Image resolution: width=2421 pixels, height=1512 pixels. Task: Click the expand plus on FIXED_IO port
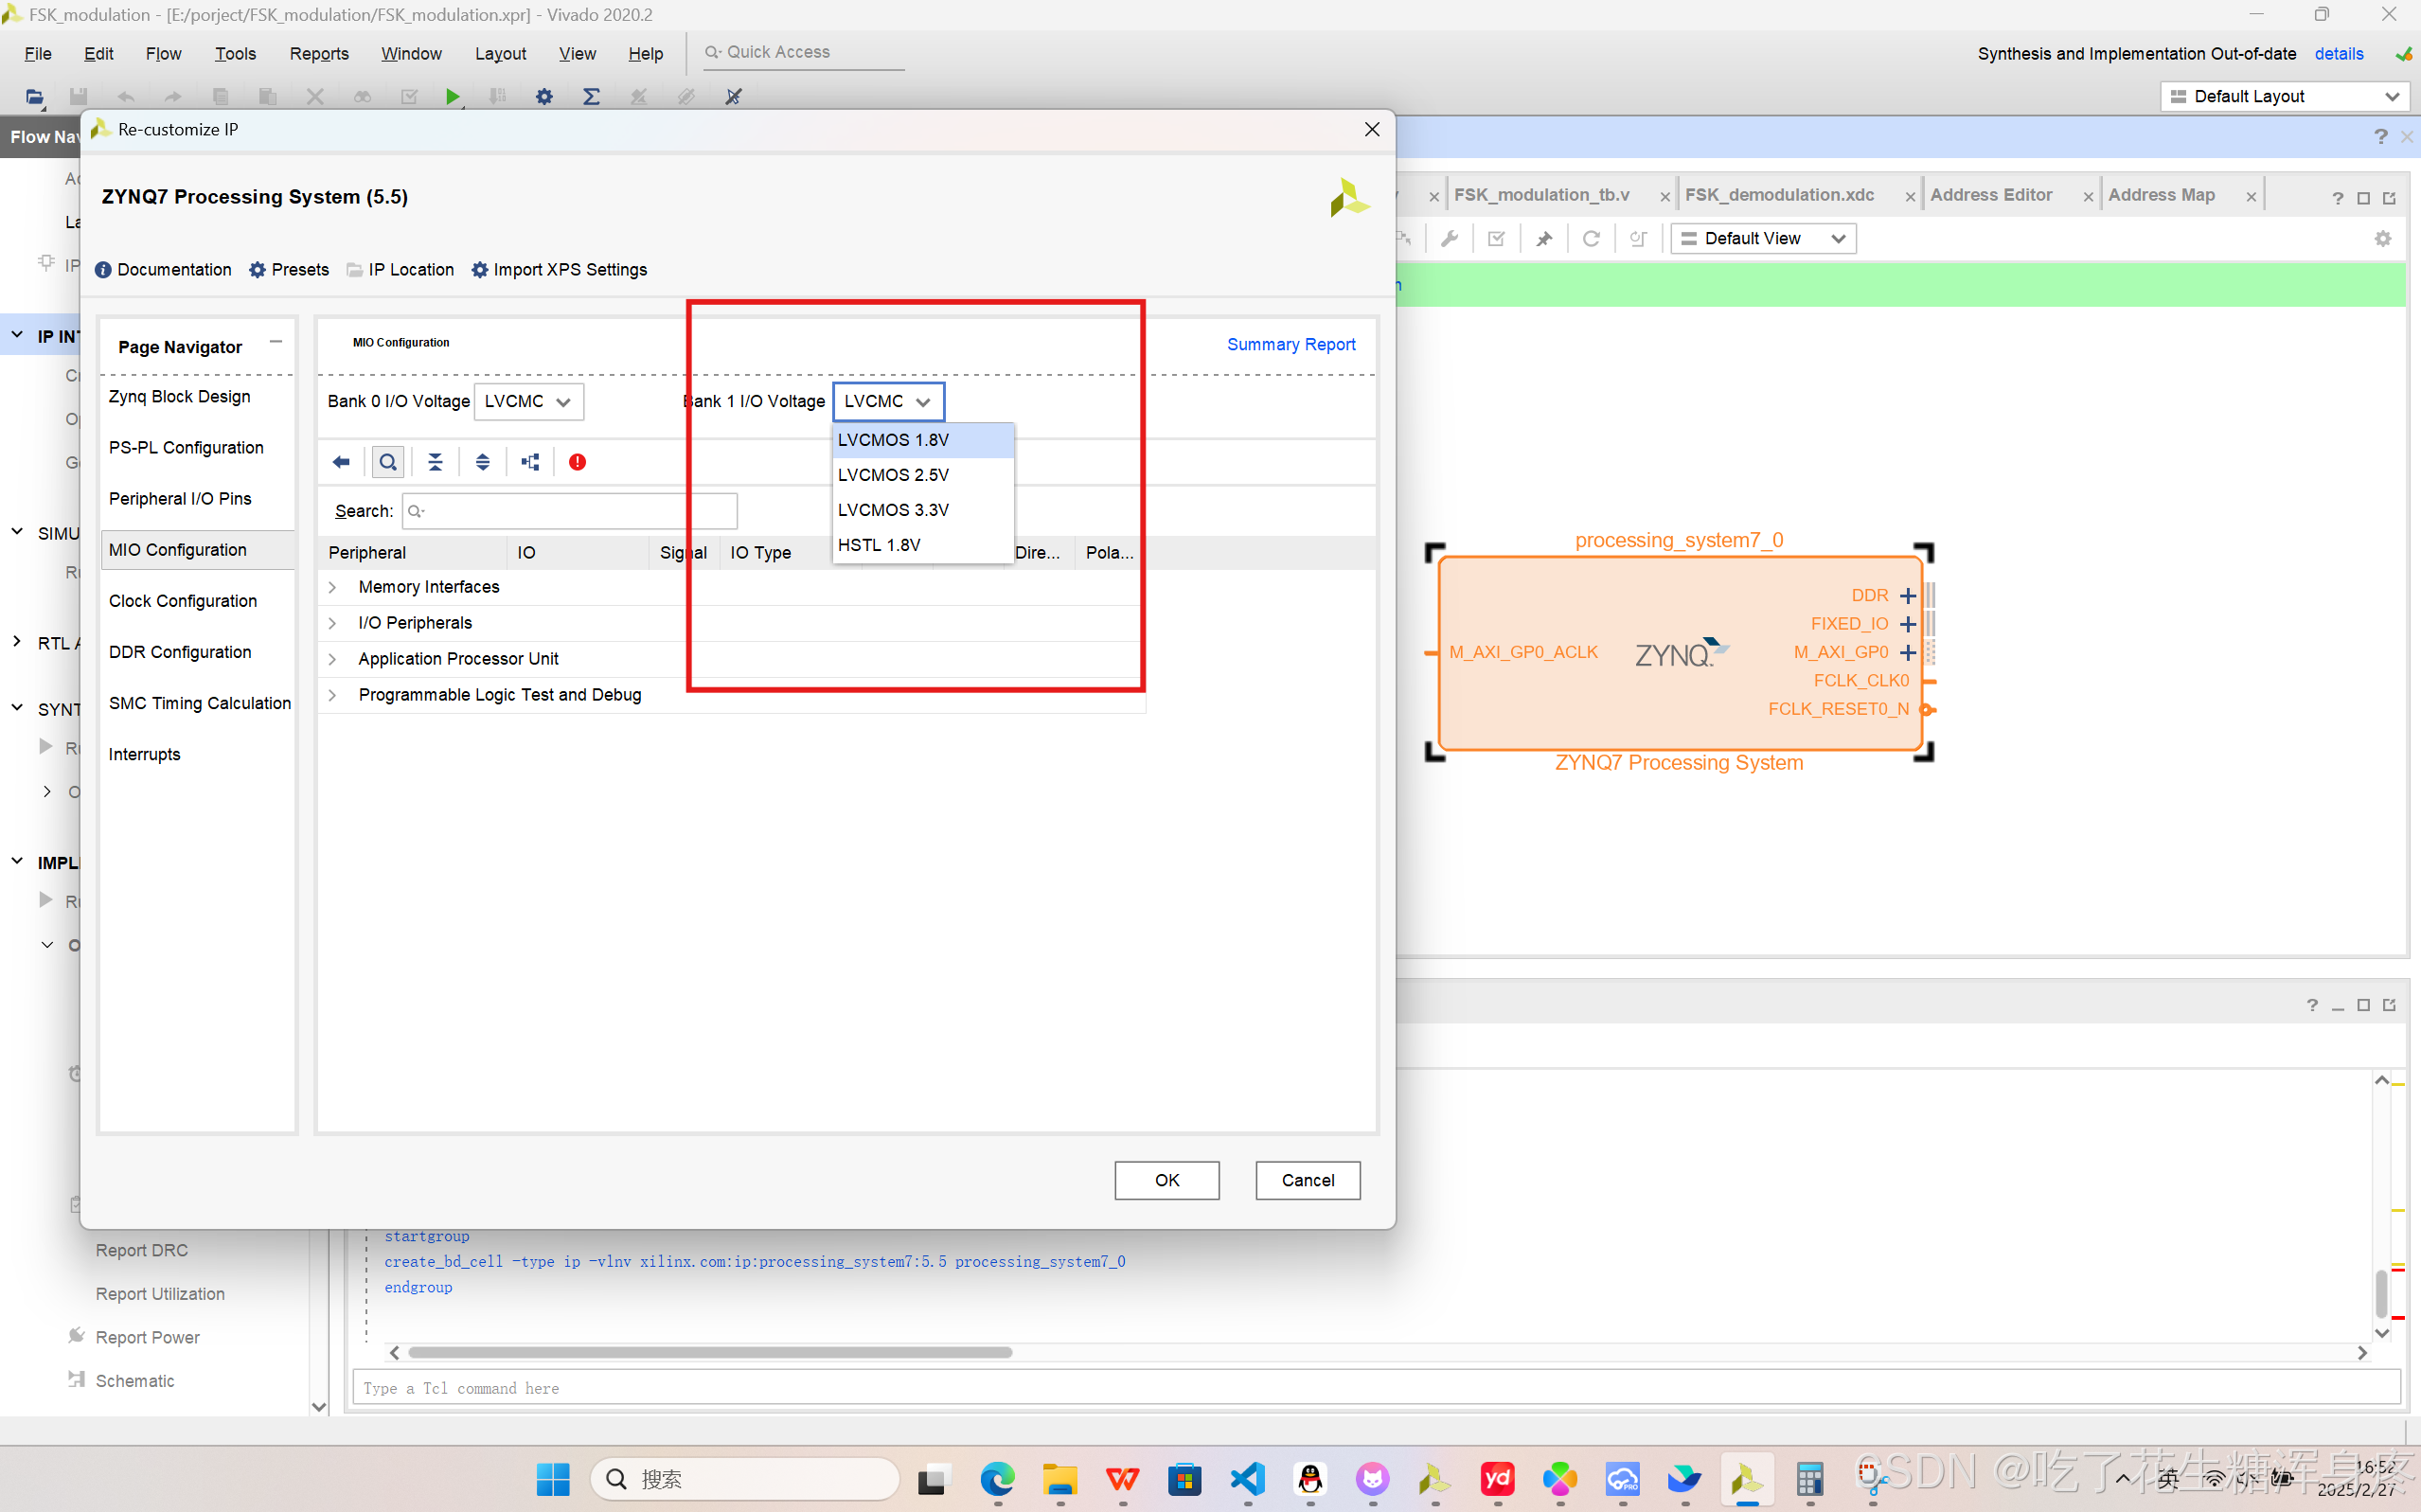[1908, 624]
